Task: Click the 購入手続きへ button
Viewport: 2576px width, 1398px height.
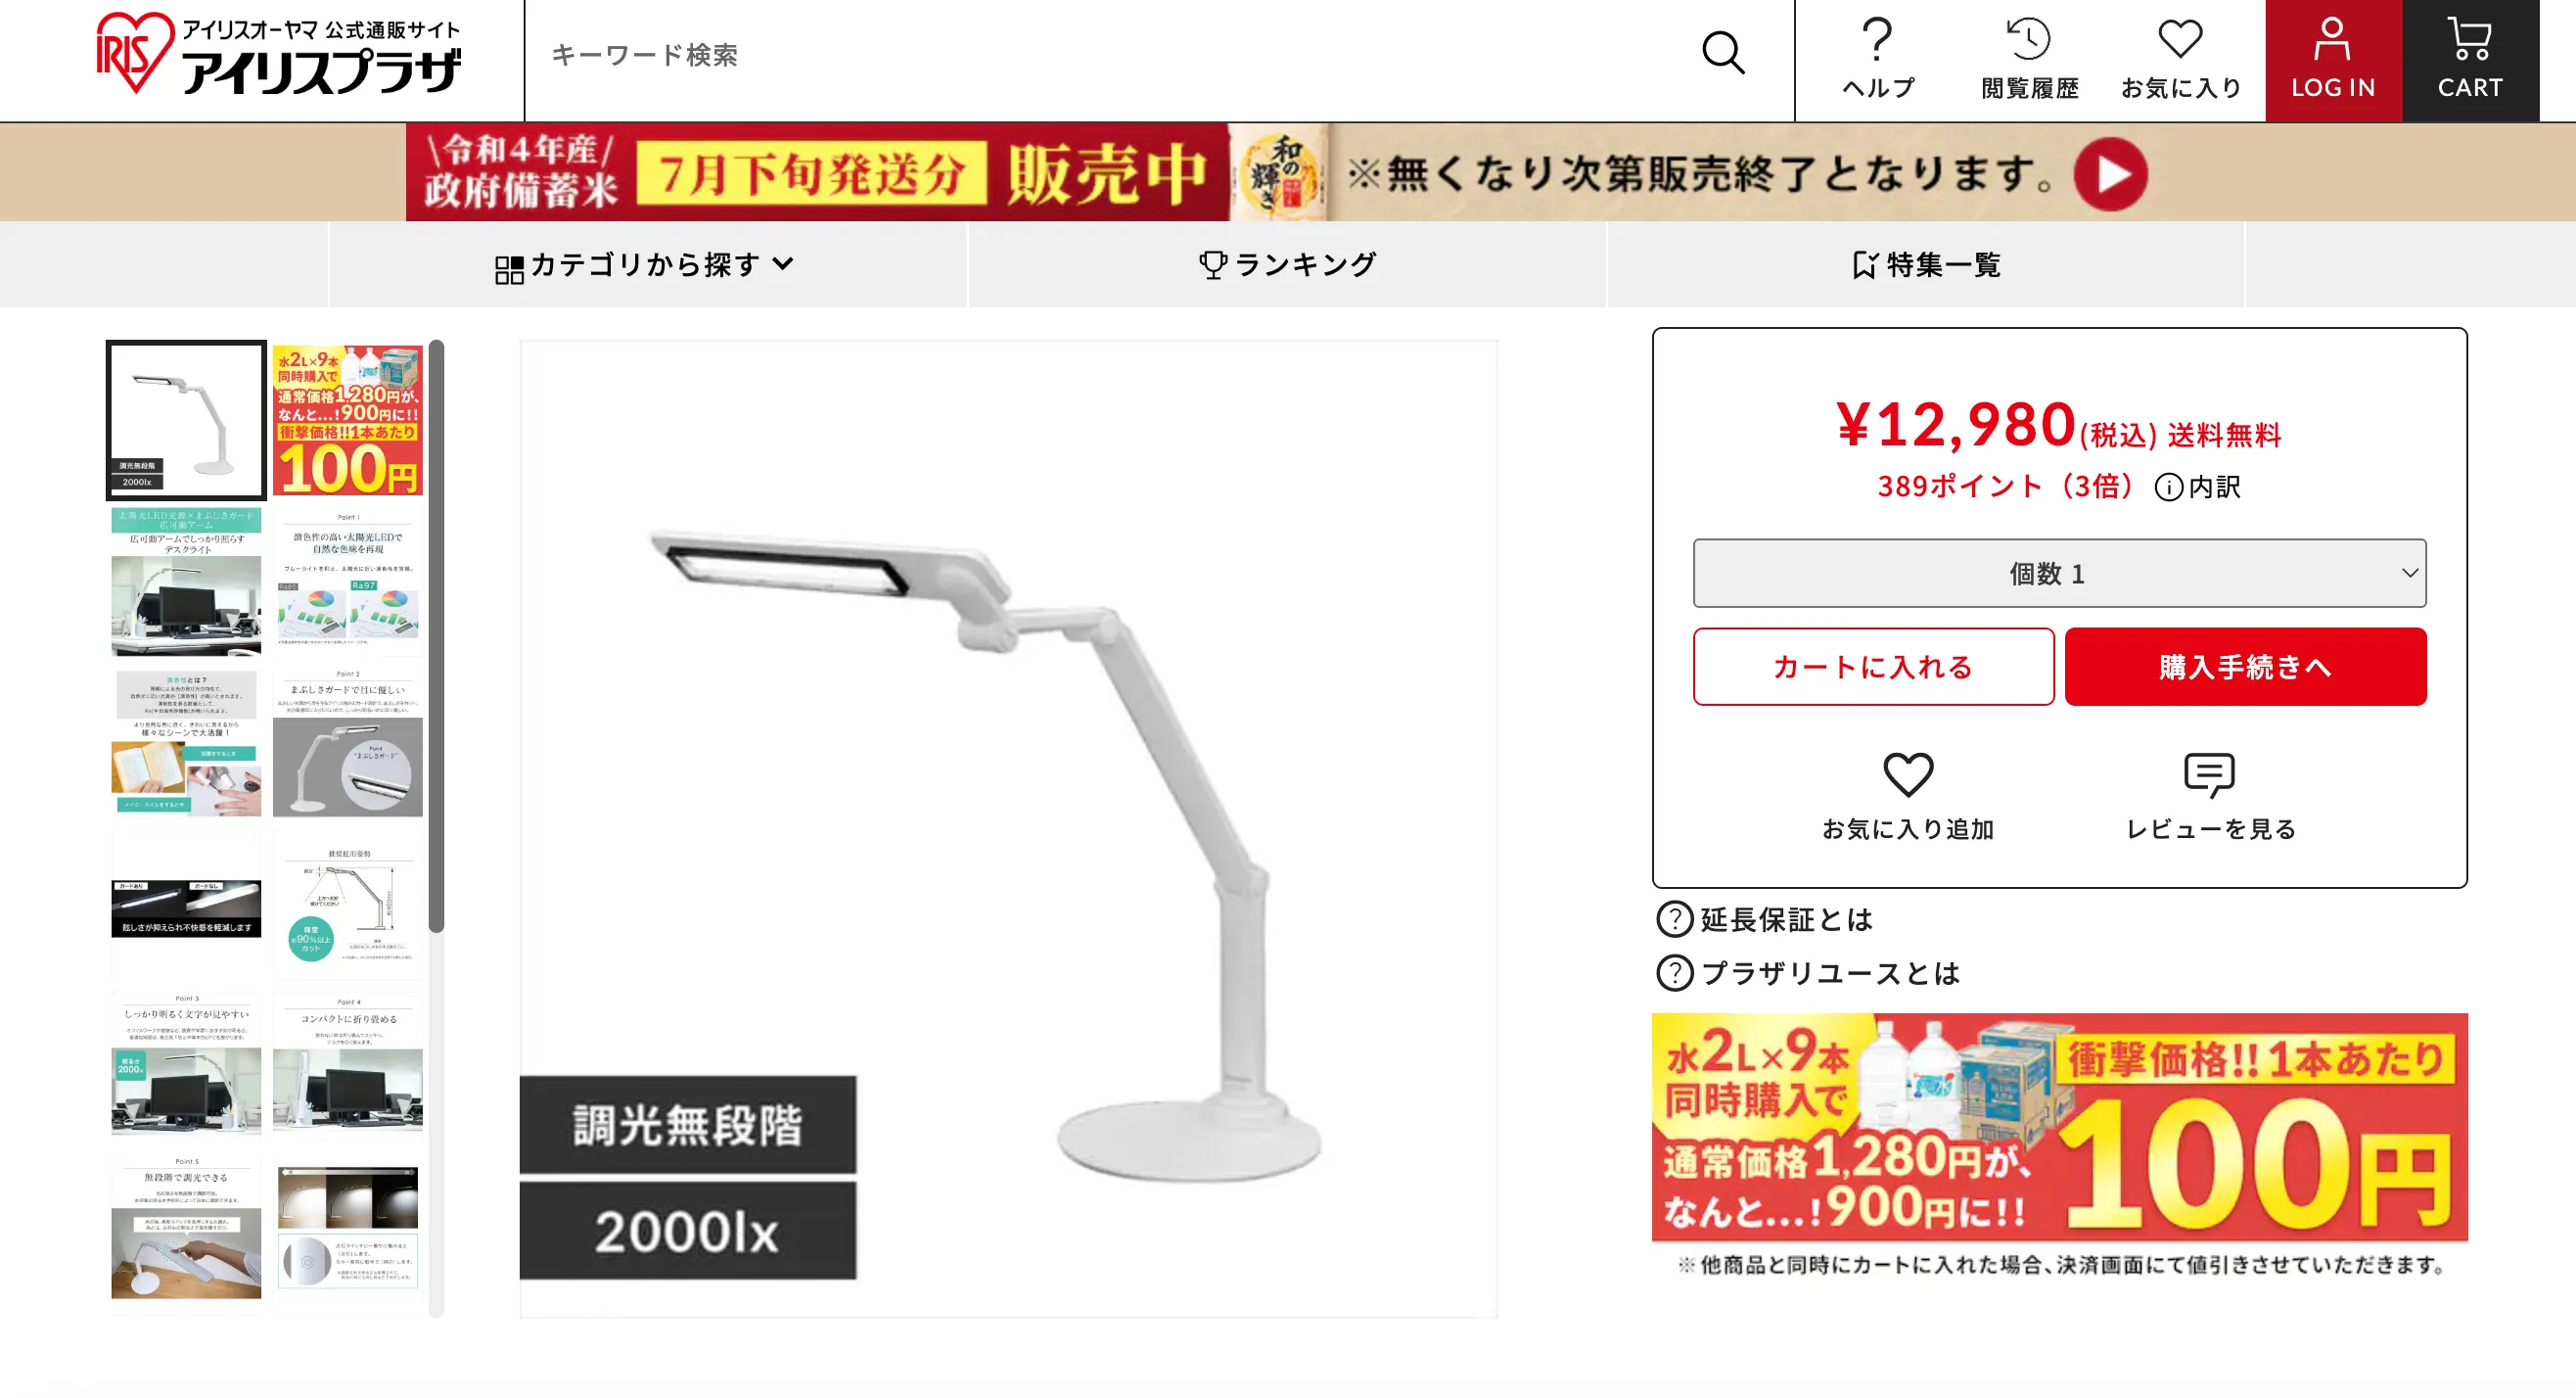Action: tap(2245, 667)
